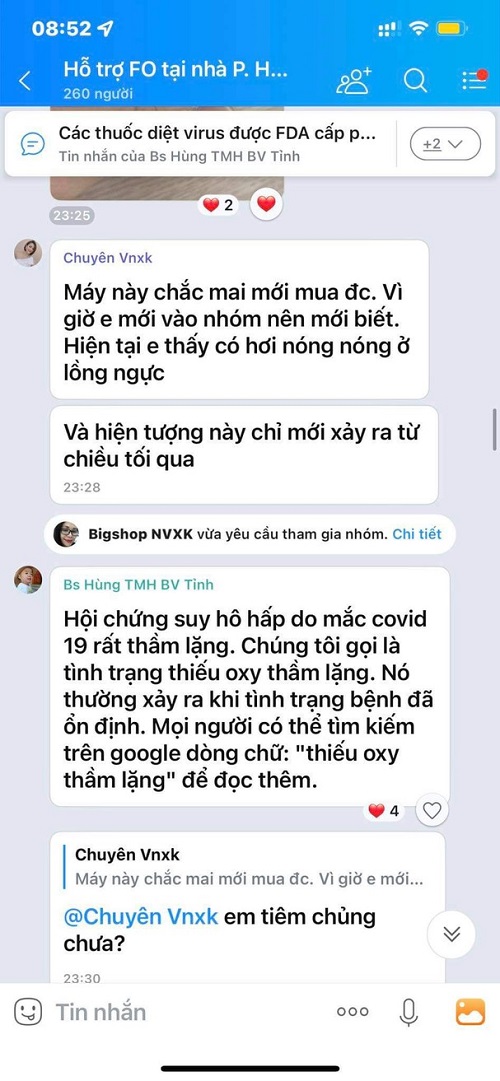This screenshot has width=500, height=1081.
Task: Tap the three dots more options
Action: 352,1012
